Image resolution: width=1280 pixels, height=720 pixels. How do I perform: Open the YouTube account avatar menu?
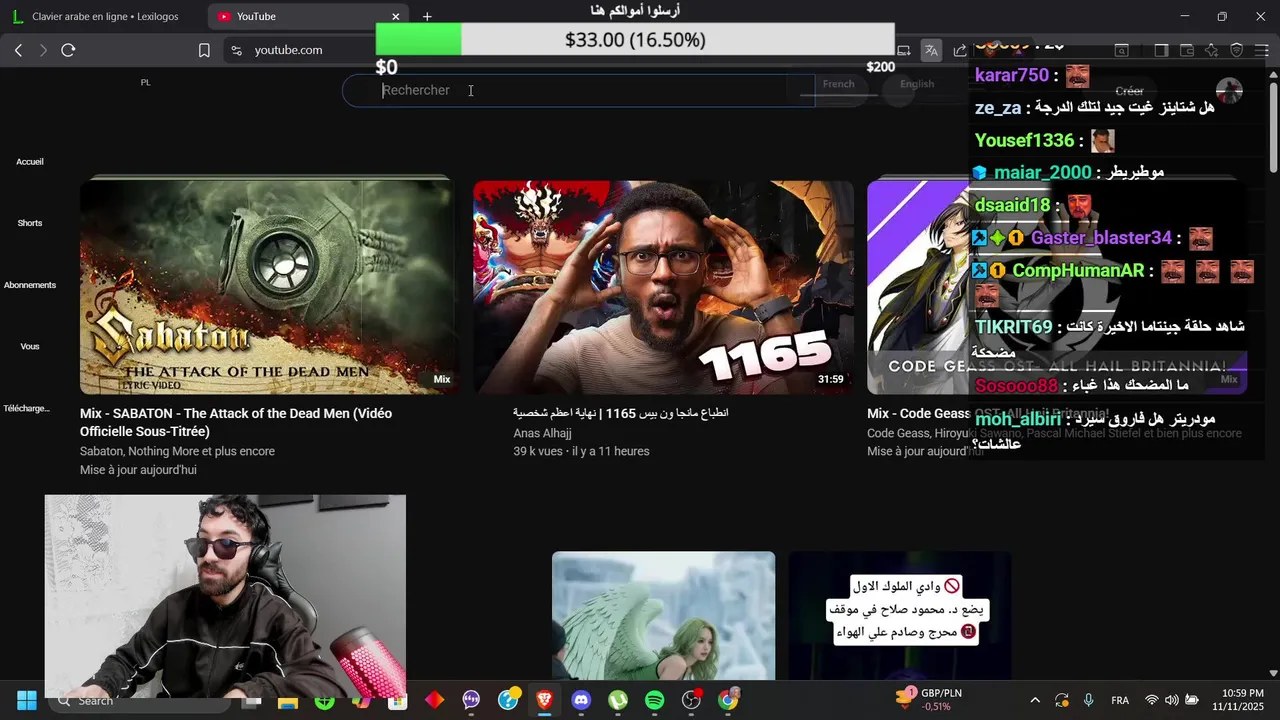[1229, 91]
